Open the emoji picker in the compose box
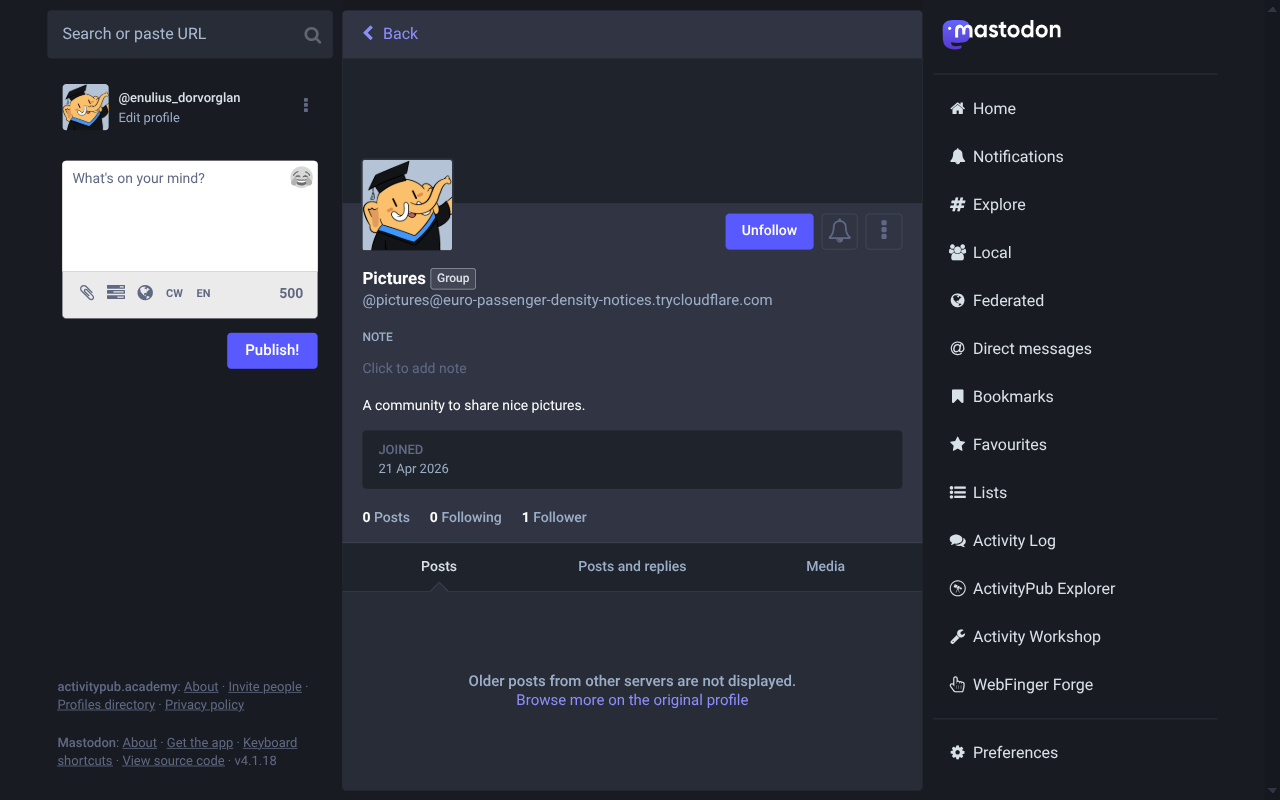The height and width of the screenshot is (800, 1280). click(299, 176)
